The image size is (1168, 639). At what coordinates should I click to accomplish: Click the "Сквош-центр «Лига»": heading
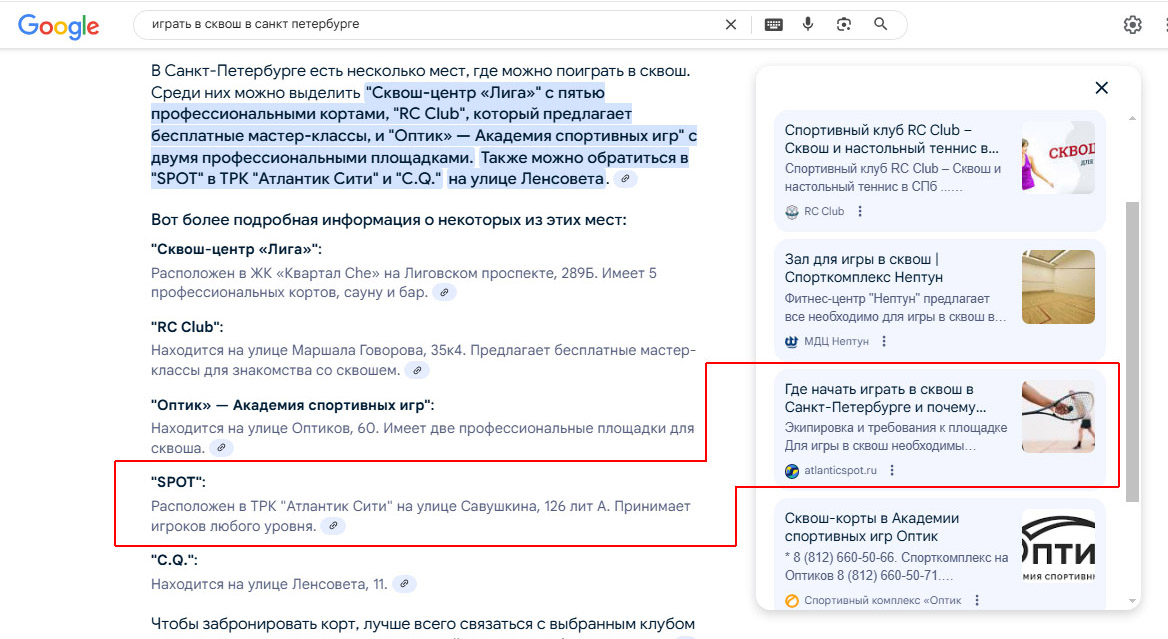click(236, 249)
